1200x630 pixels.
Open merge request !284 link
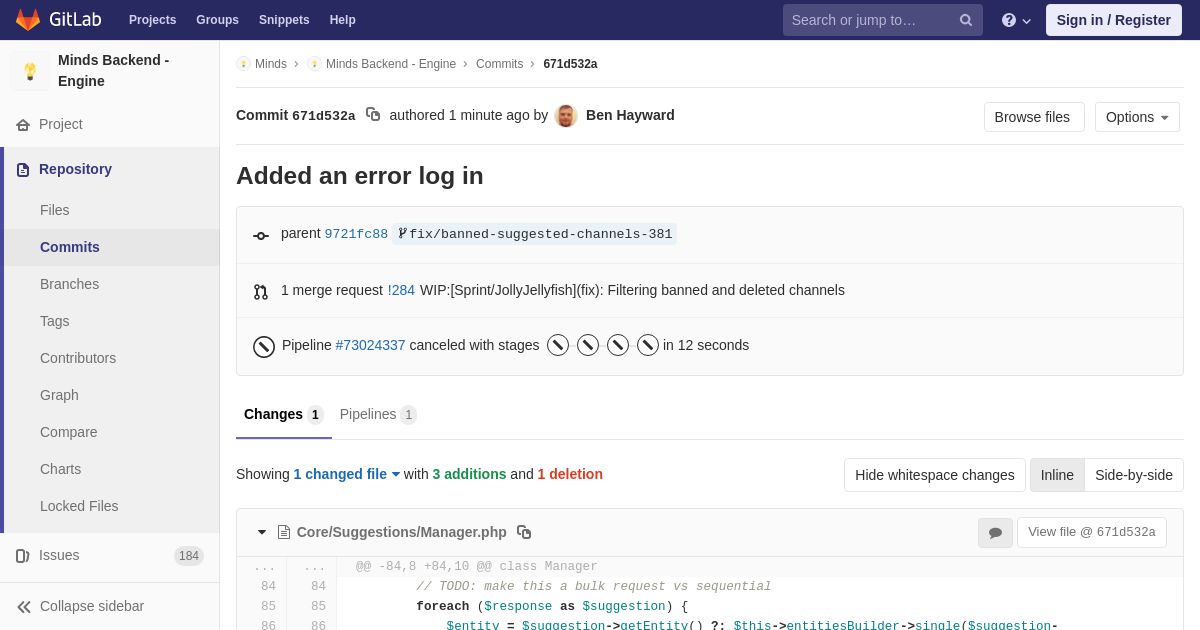click(x=401, y=290)
